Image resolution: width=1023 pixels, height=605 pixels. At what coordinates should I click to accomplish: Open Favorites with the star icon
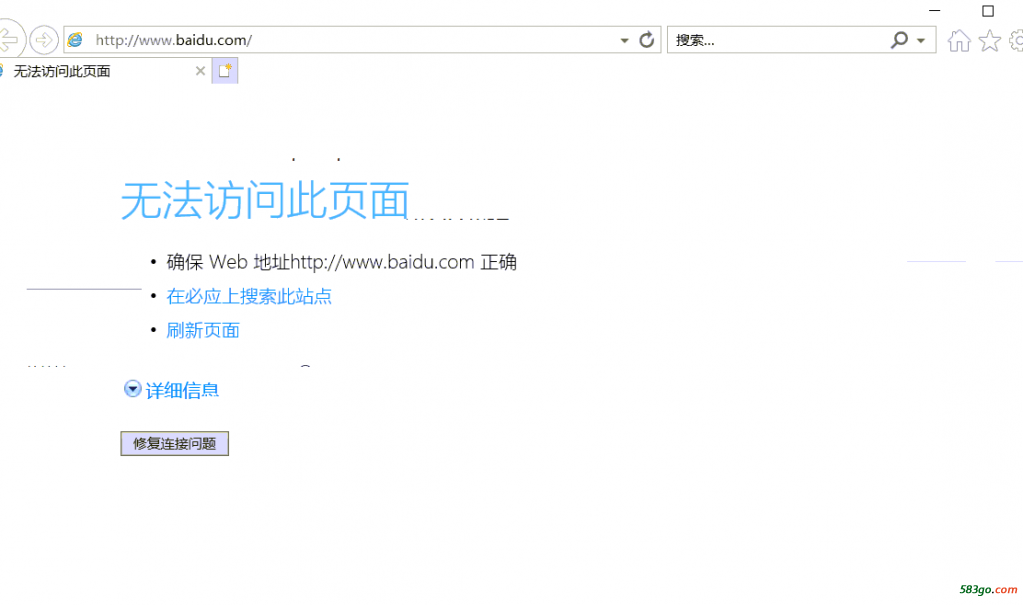click(x=990, y=40)
